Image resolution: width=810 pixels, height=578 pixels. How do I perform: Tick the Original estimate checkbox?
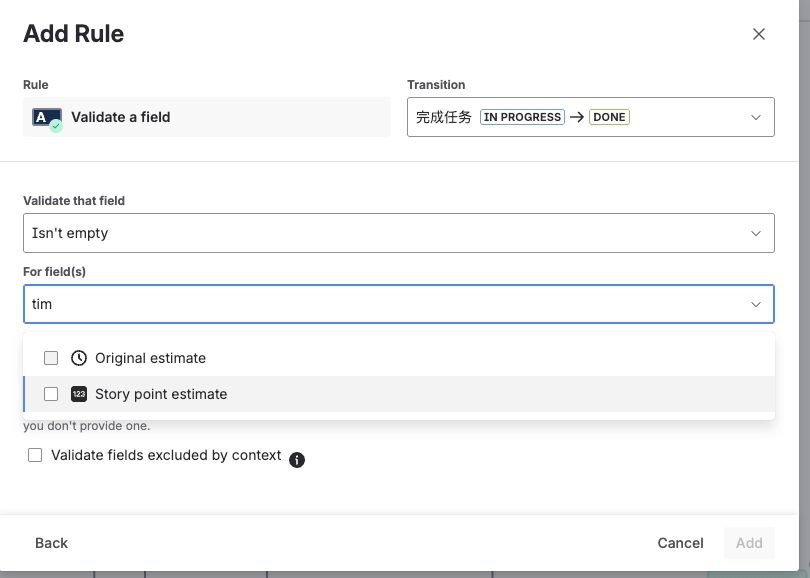51,358
